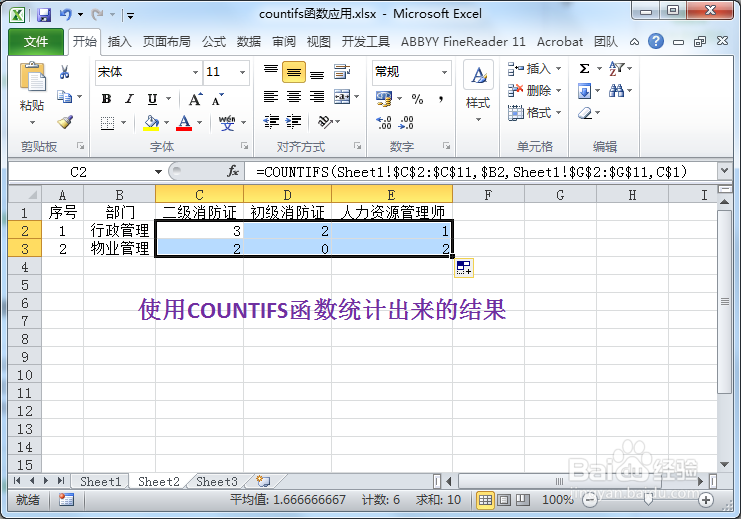Switch to Sheet3 worksheet tab
The image size is (741, 519).
pos(216,482)
